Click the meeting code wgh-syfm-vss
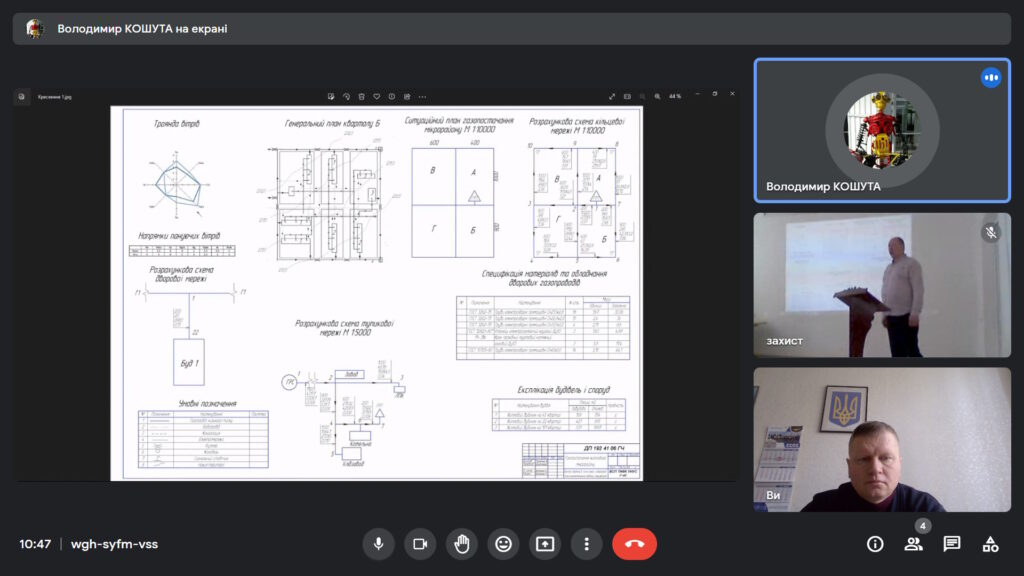 (x=114, y=544)
